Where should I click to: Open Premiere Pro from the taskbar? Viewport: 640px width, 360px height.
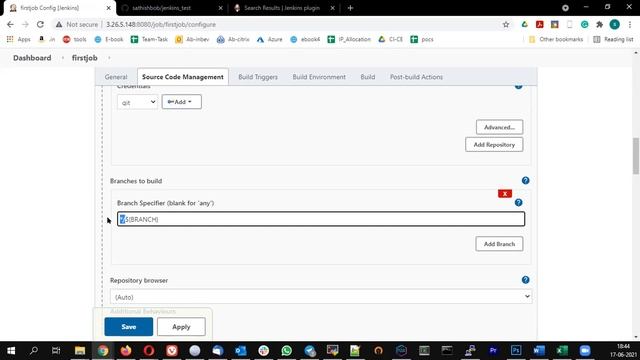tap(493, 351)
